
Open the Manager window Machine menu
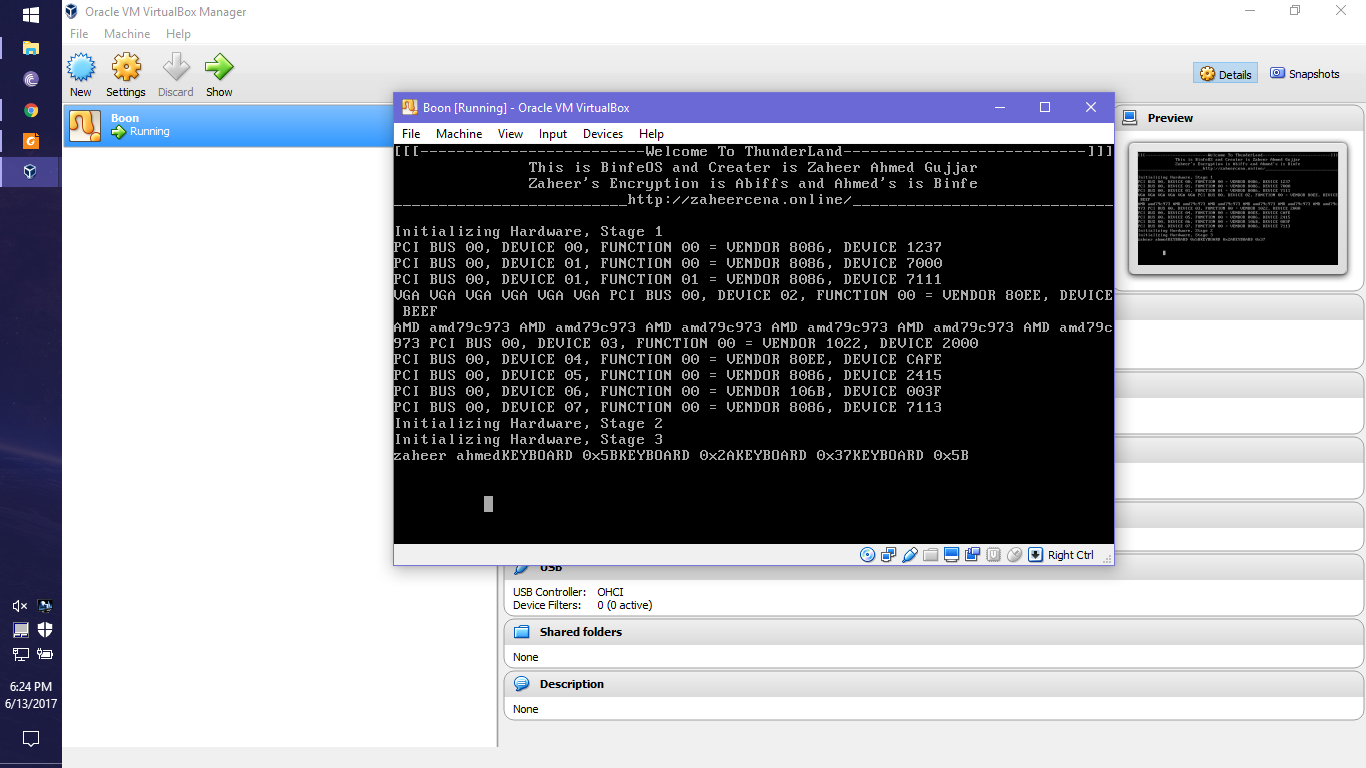pyautogui.click(x=127, y=34)
